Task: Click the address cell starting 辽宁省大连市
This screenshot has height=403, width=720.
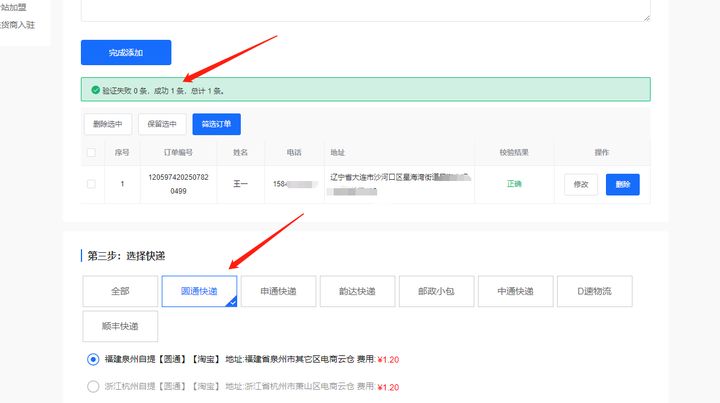Action: pyautogui.click(x=400, y=184)
